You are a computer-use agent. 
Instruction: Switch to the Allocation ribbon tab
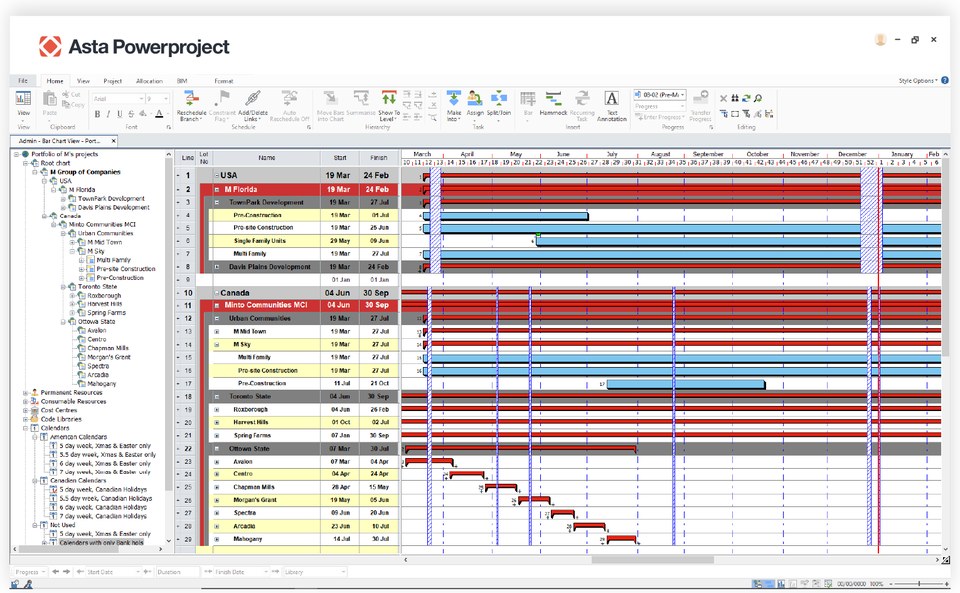(x=149, y=81)
